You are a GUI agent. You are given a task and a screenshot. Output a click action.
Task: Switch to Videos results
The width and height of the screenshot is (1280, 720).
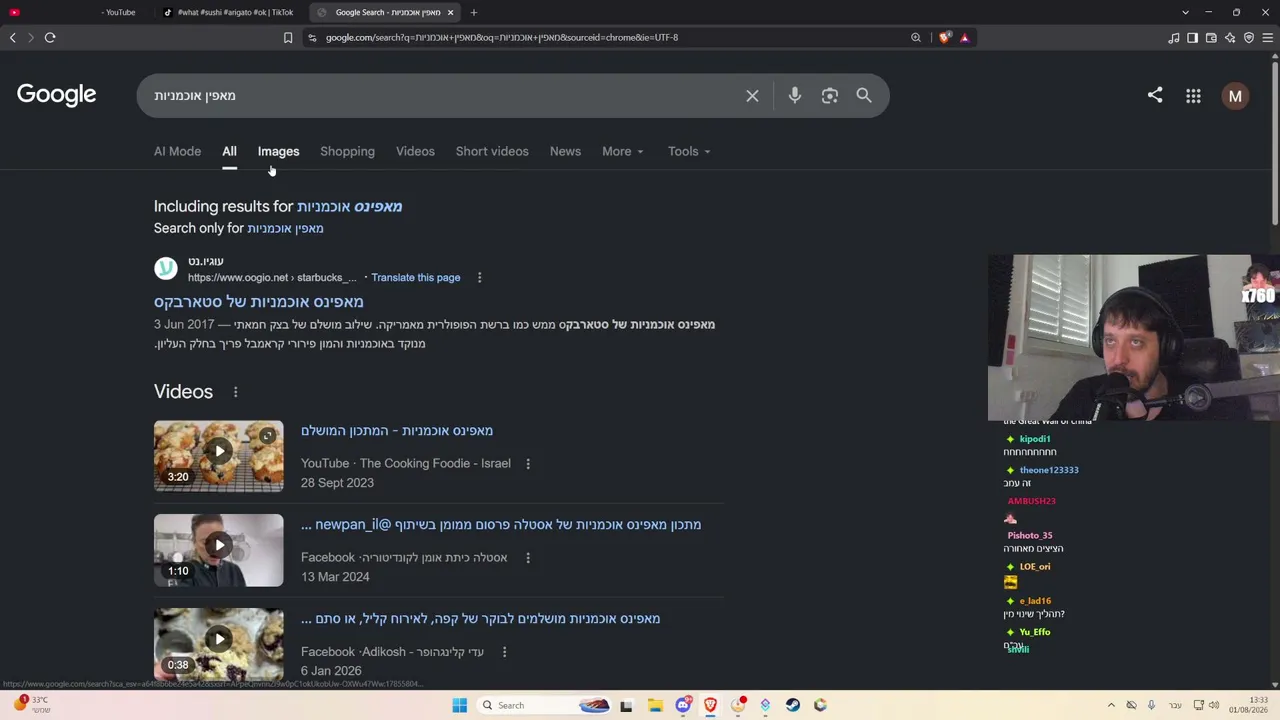pos(415,152)
